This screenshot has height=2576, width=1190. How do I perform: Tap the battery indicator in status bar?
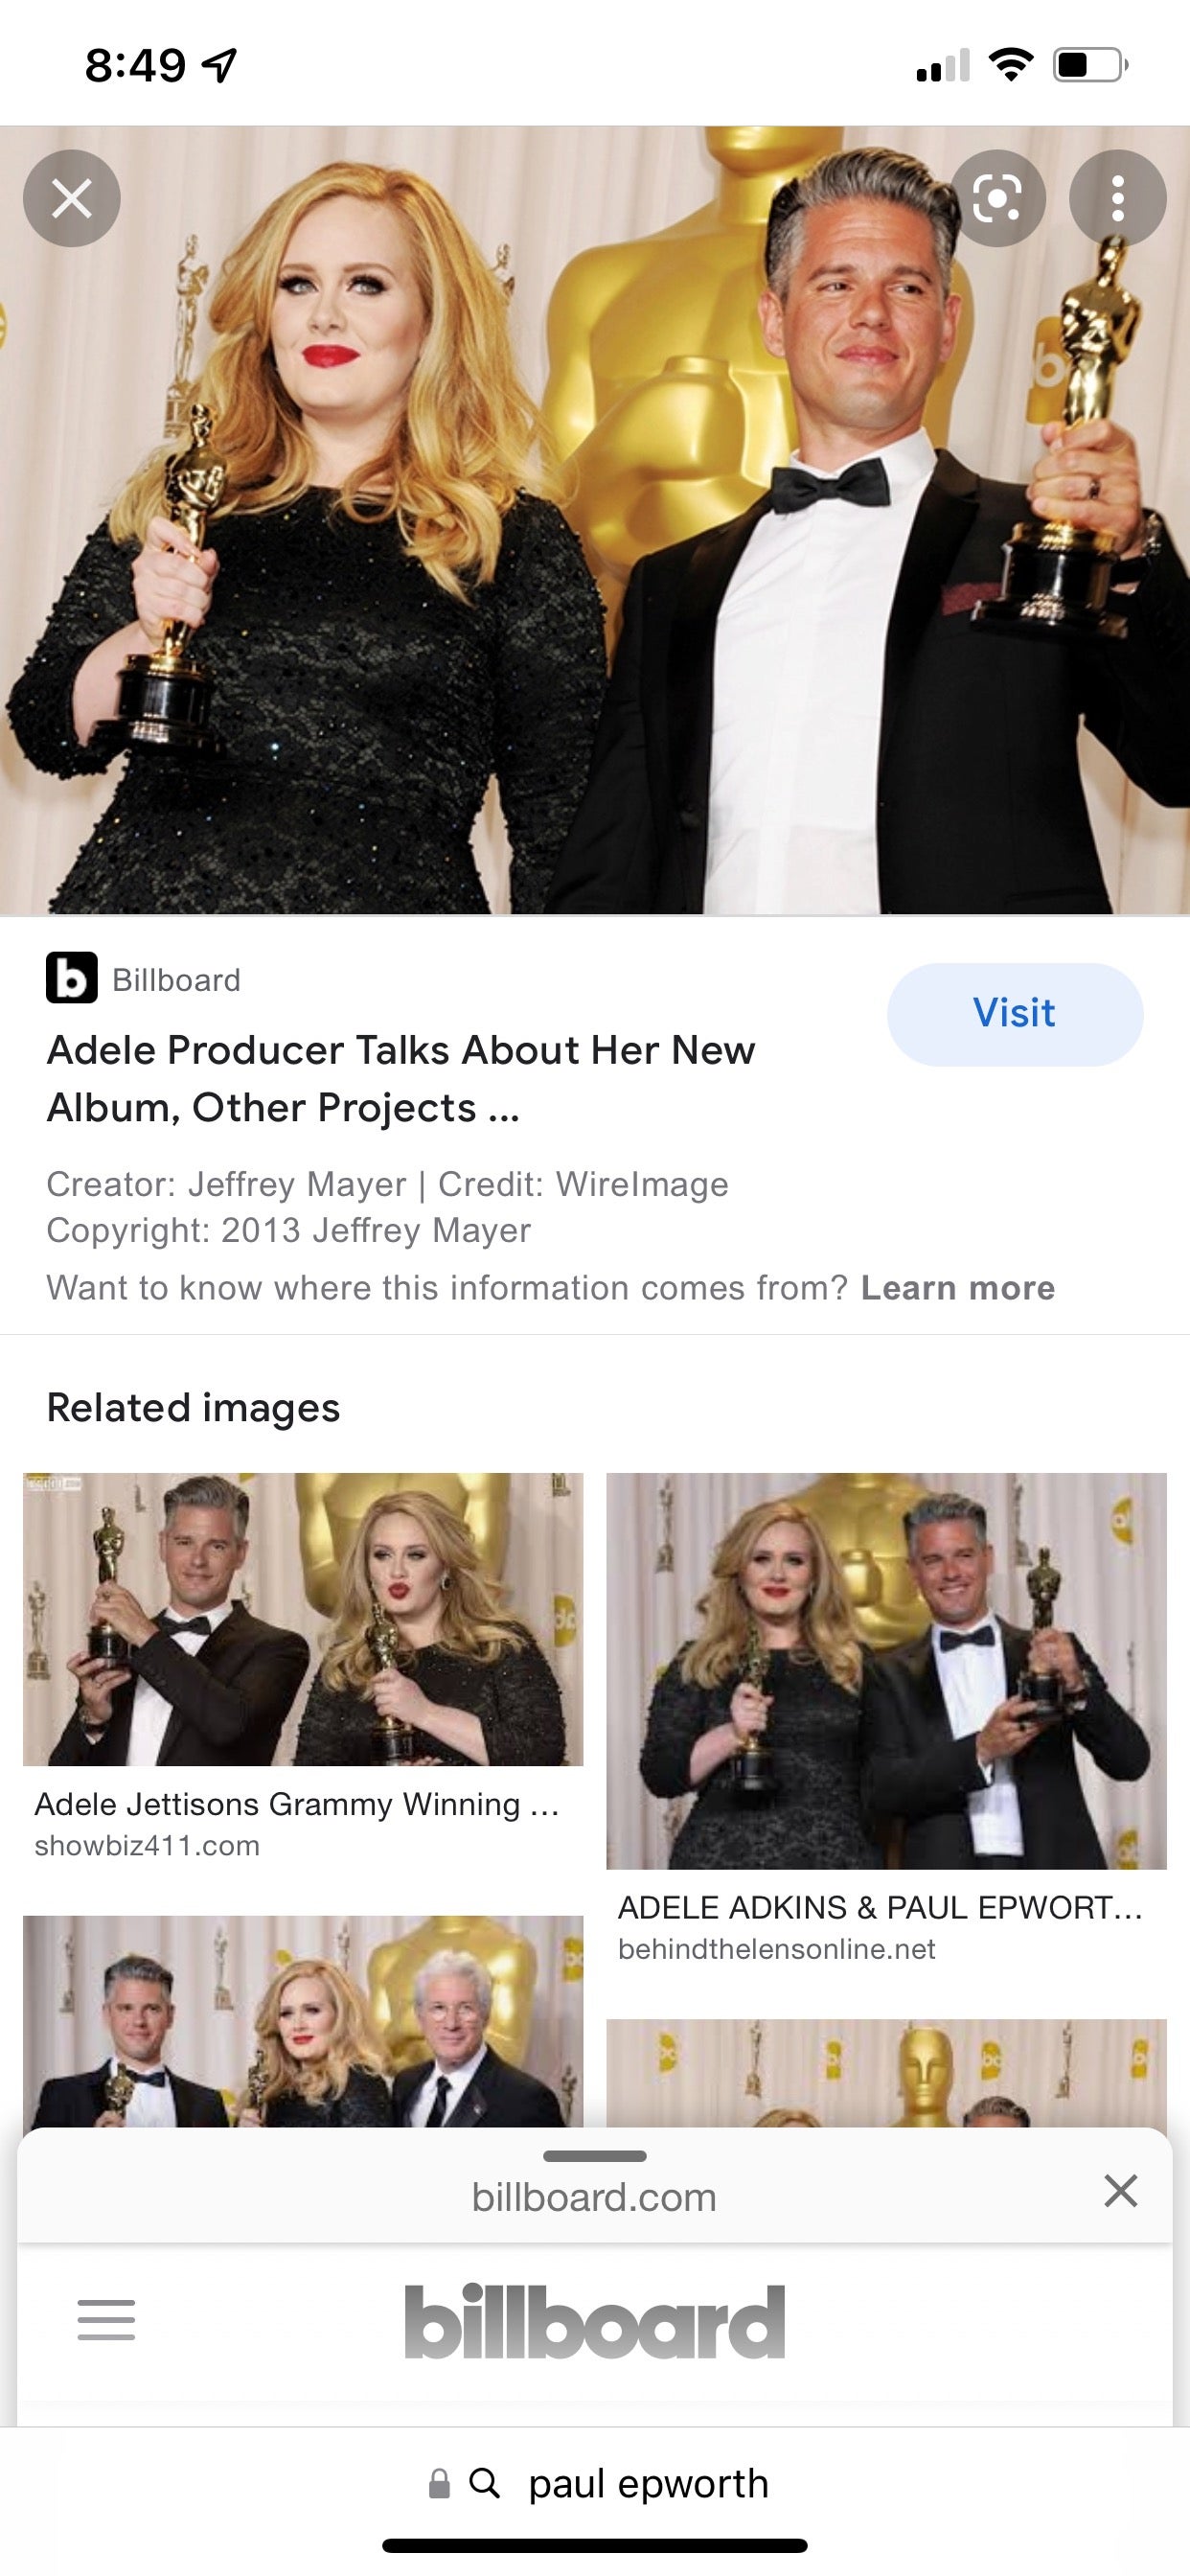(1091, 65)
